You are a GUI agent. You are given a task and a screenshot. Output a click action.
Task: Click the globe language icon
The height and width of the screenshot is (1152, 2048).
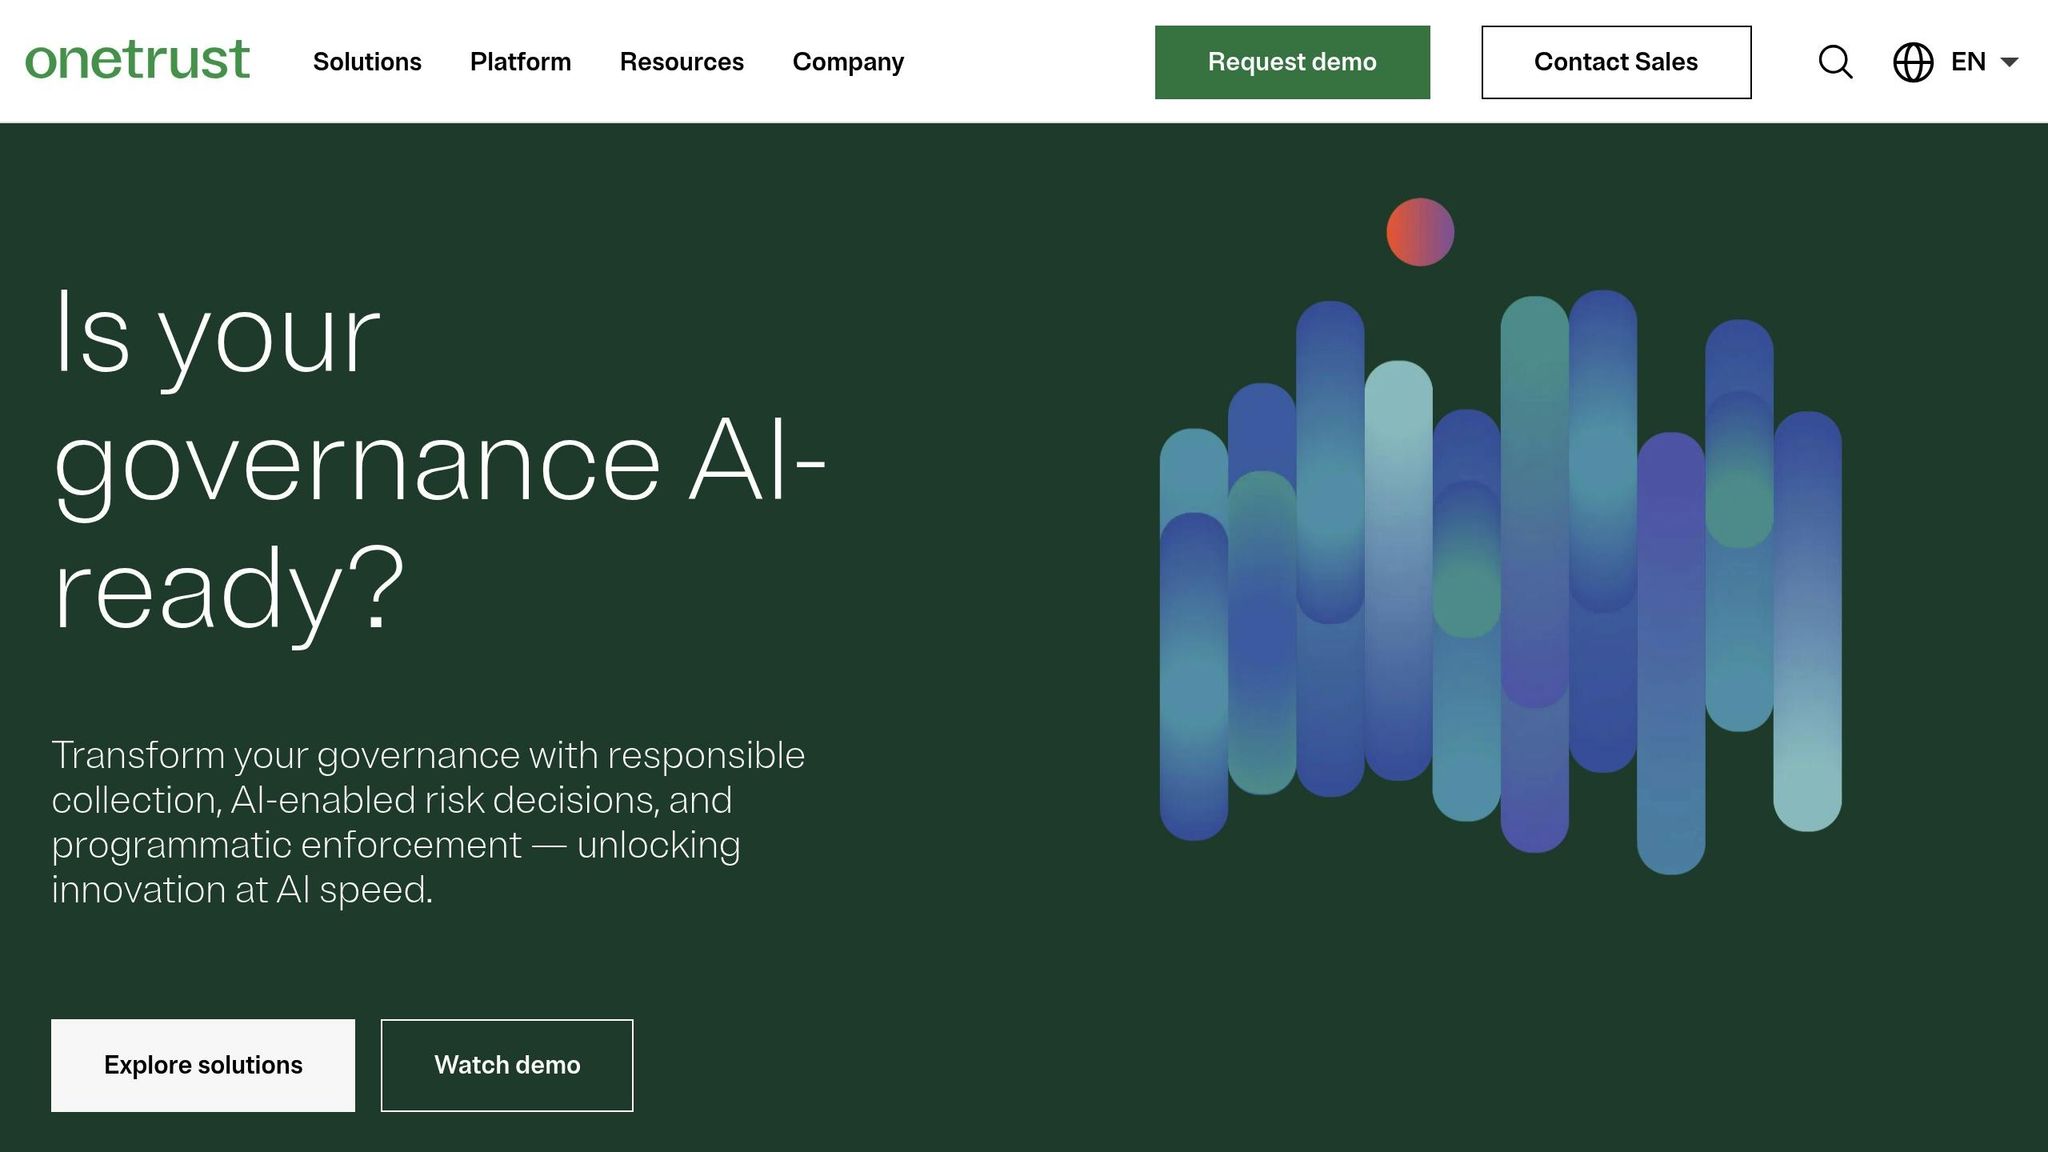(x=1912, y=62)
